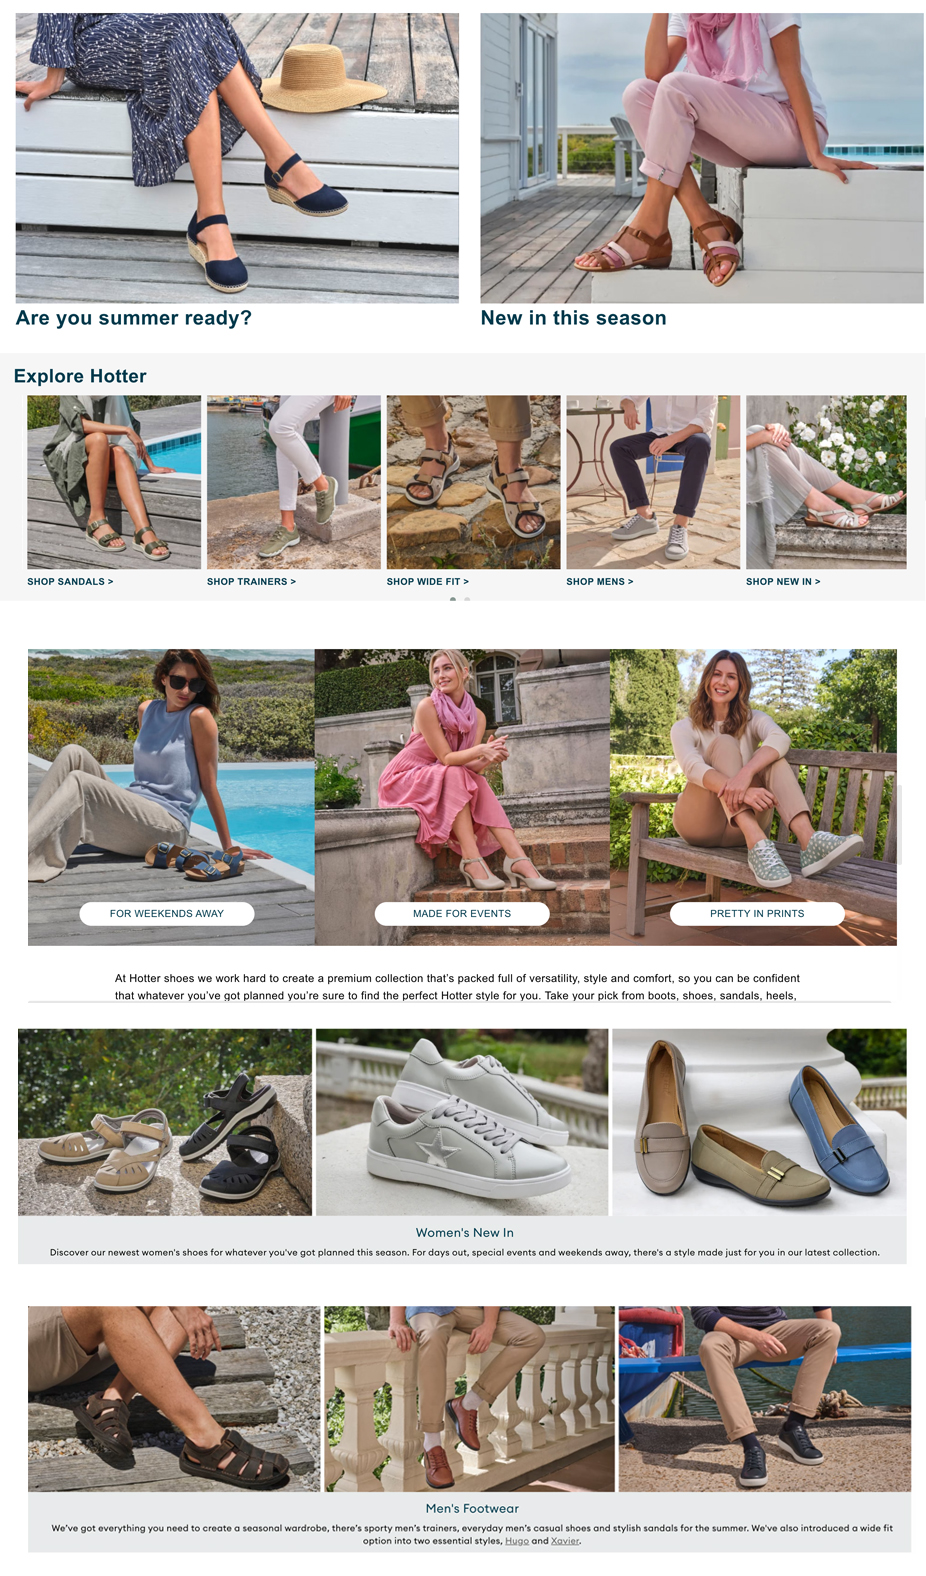This screenshot has width=926, height=1576.
Task: Click the Pretty In Prints button
Action: click(x=757, y=913)
